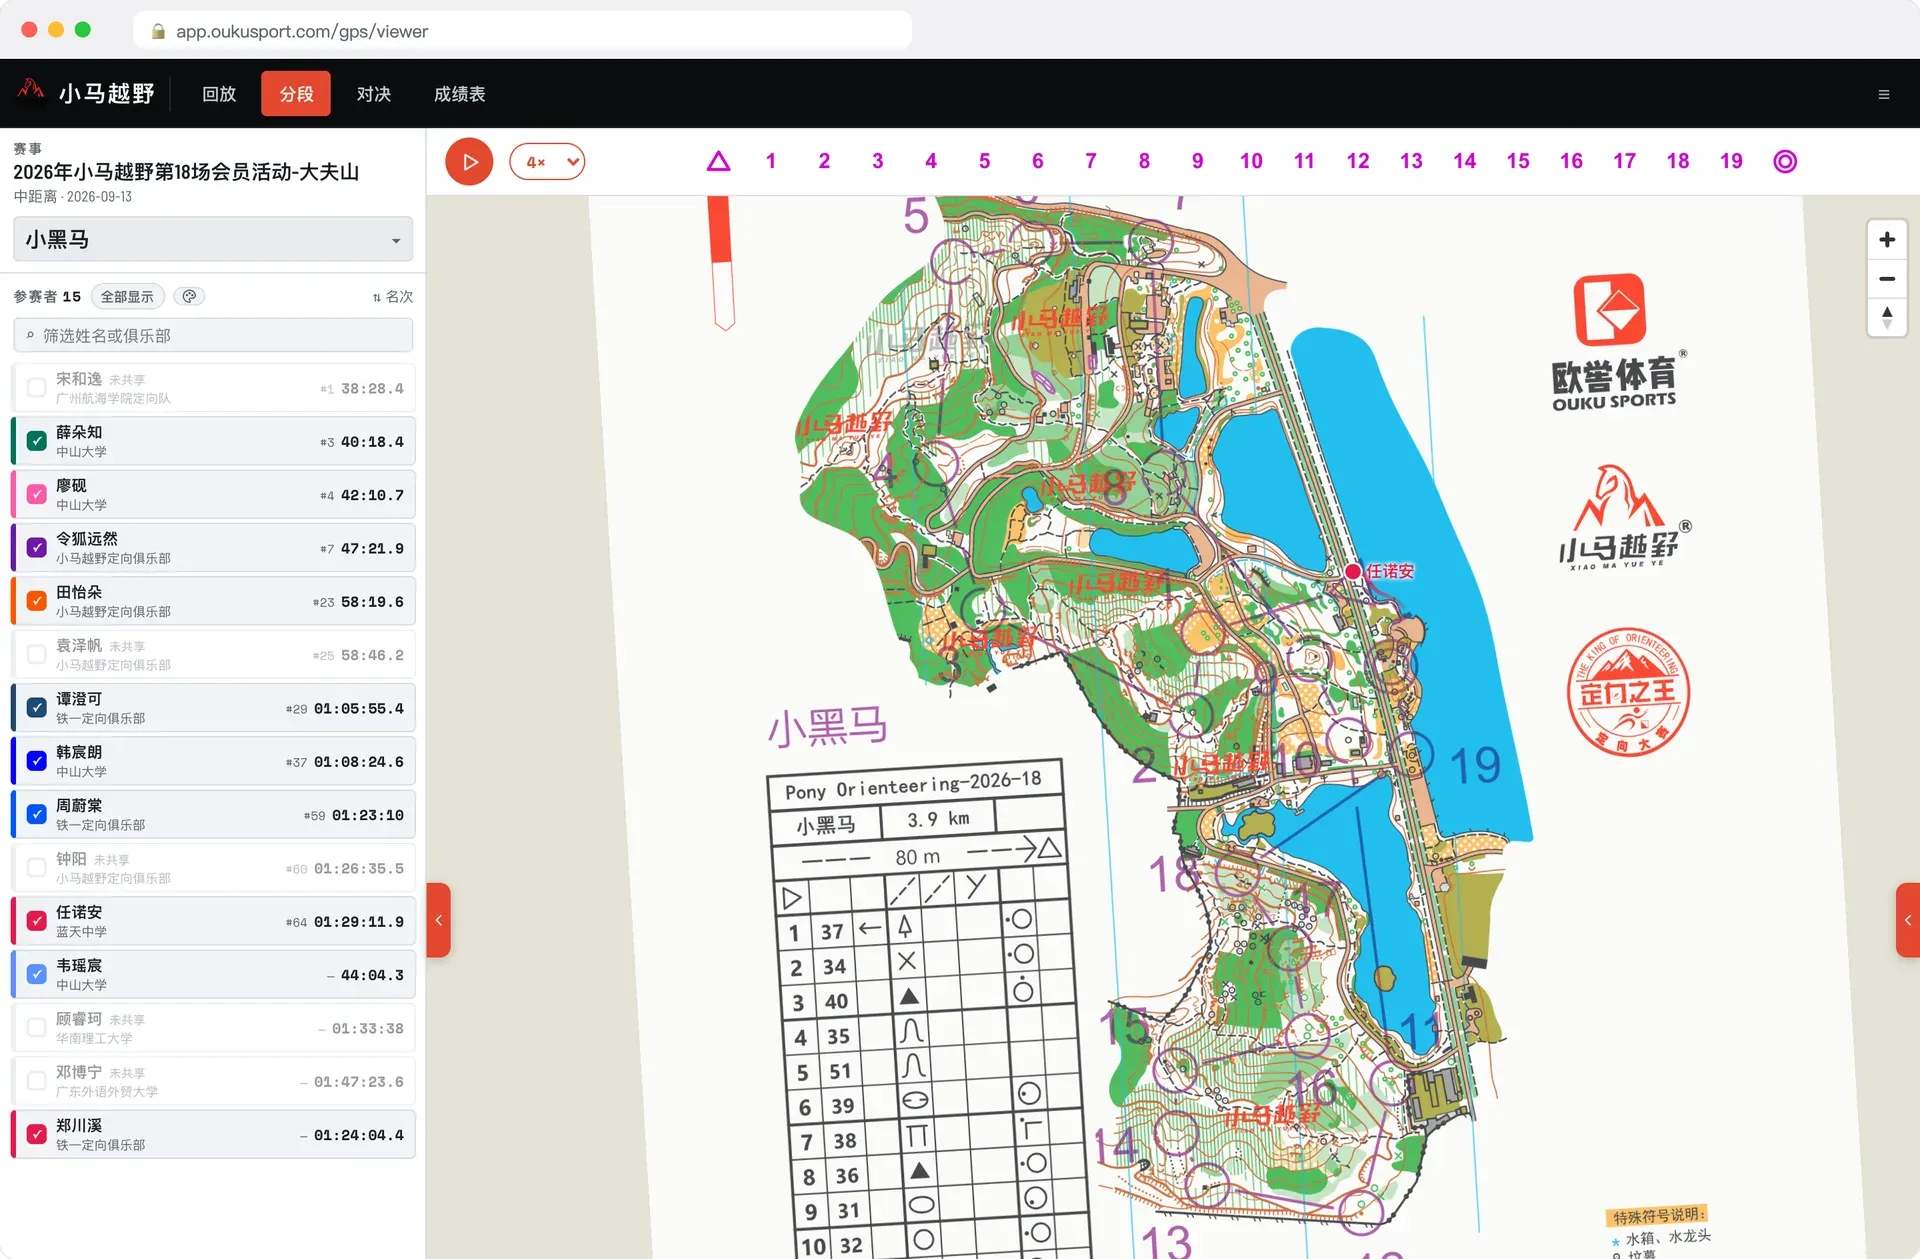The image size is (1920, 1259).
Task: Click the 小马越野 logo in header
Action: click(86, 93)
